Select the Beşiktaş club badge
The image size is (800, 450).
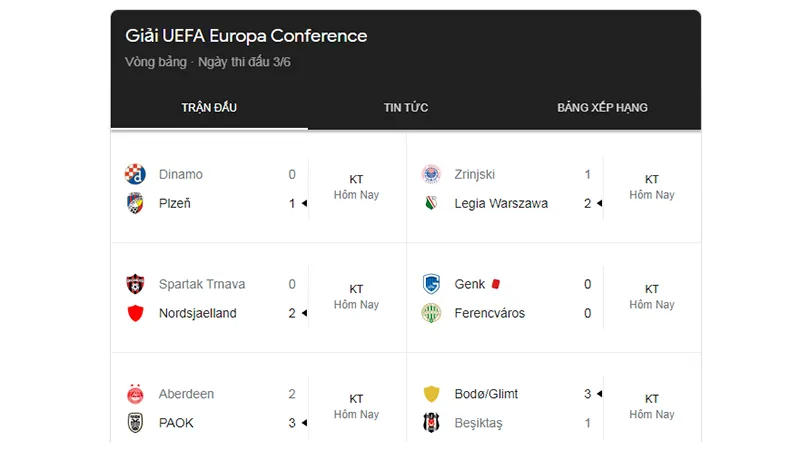[x=431, y=422]
